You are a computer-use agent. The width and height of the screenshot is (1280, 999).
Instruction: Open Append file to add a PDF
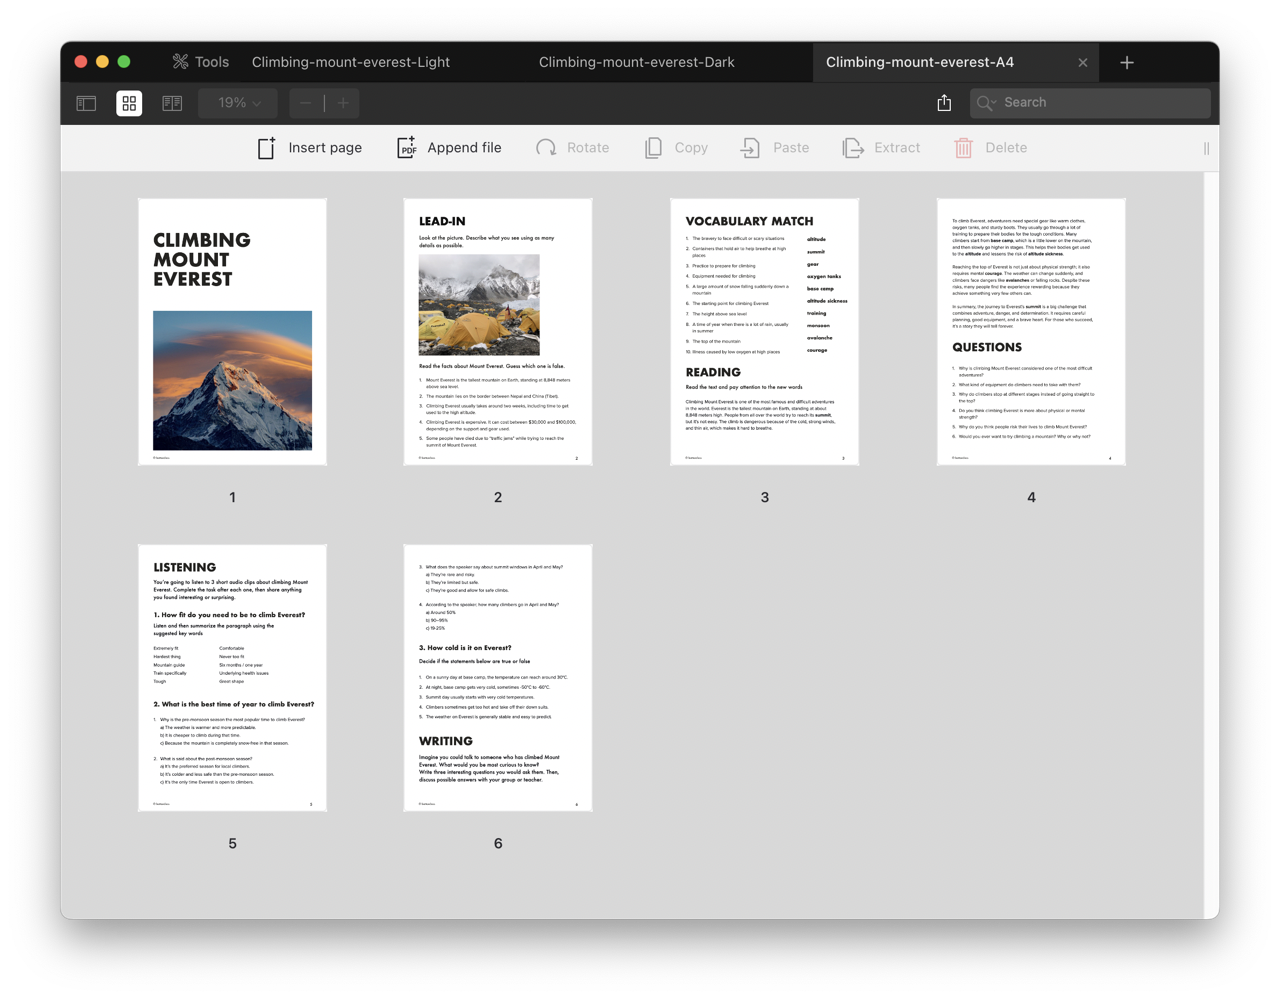tap(406, 147)
